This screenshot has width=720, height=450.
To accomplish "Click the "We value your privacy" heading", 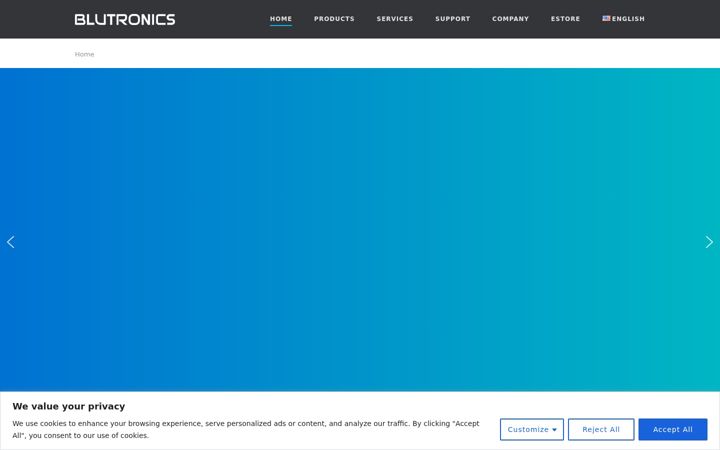I will tap(69, 406).
